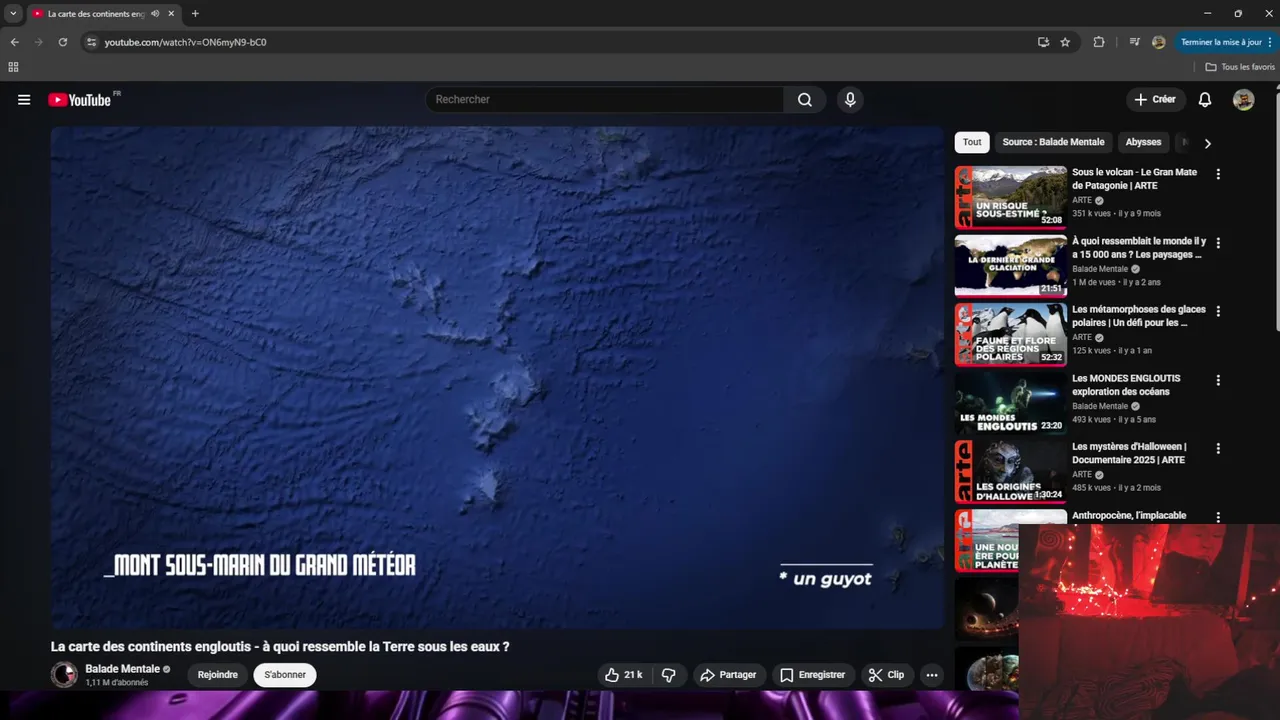Click the Rechercher search field
This screenshot has width=1280, height=720.
(x=605, y=100)
